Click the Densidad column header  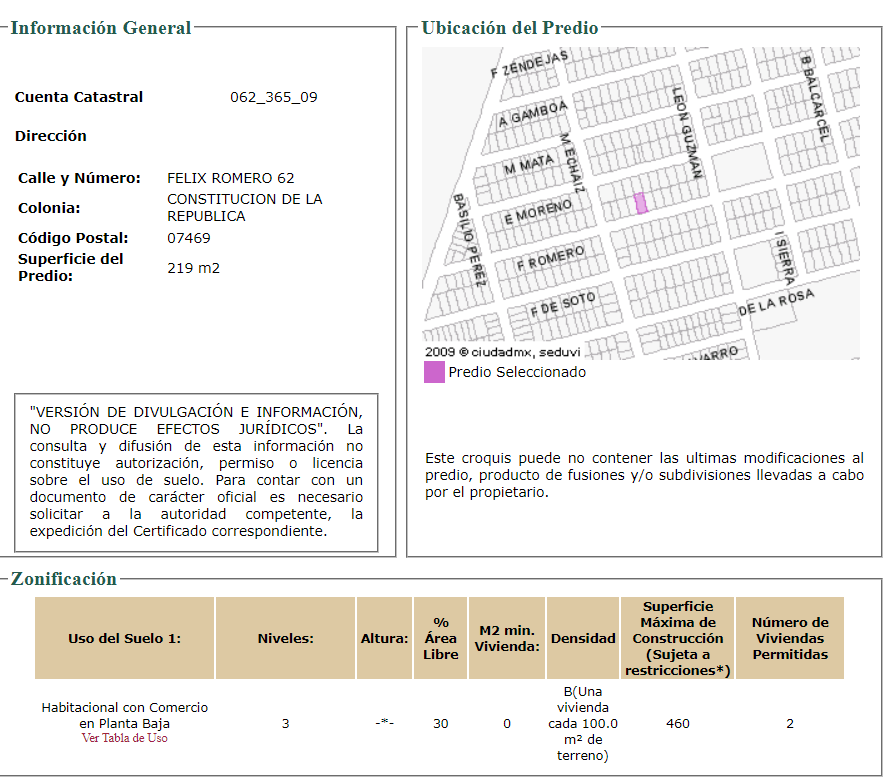coord(583,638)
